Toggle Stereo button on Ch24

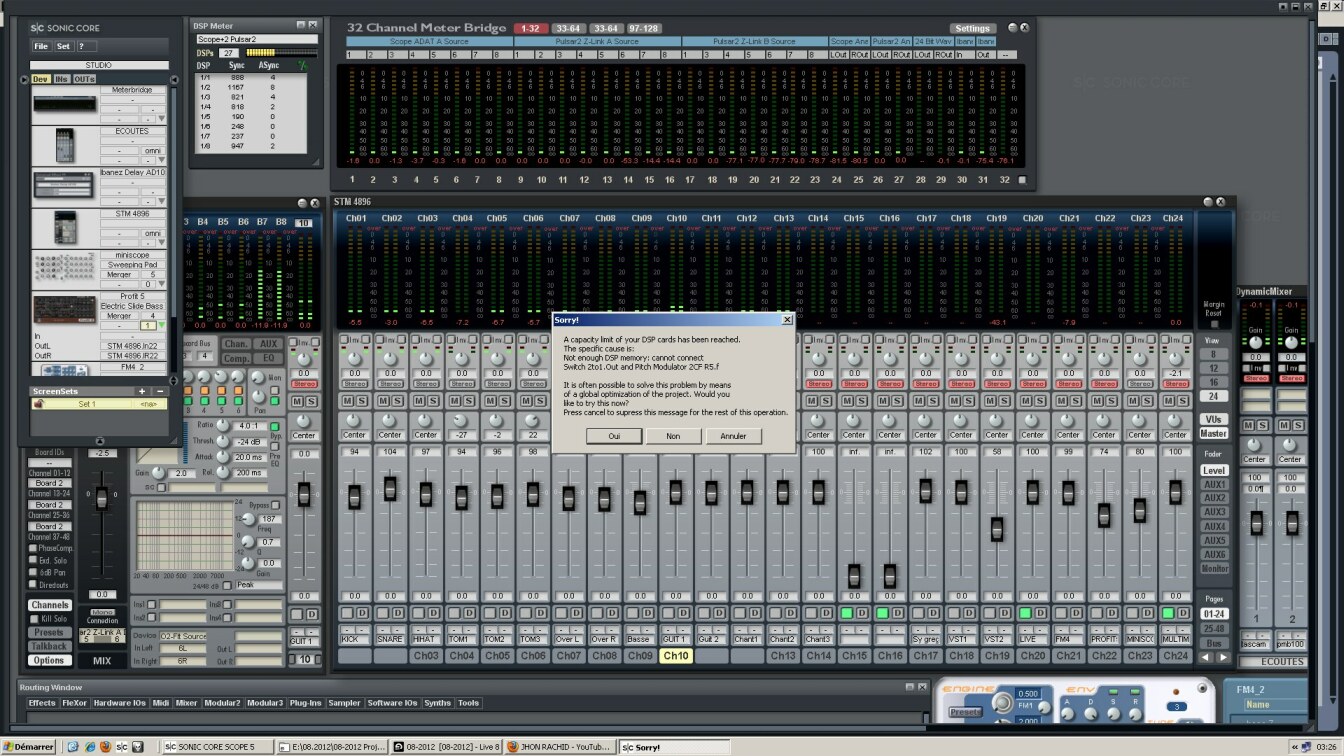click(1176, 383)
